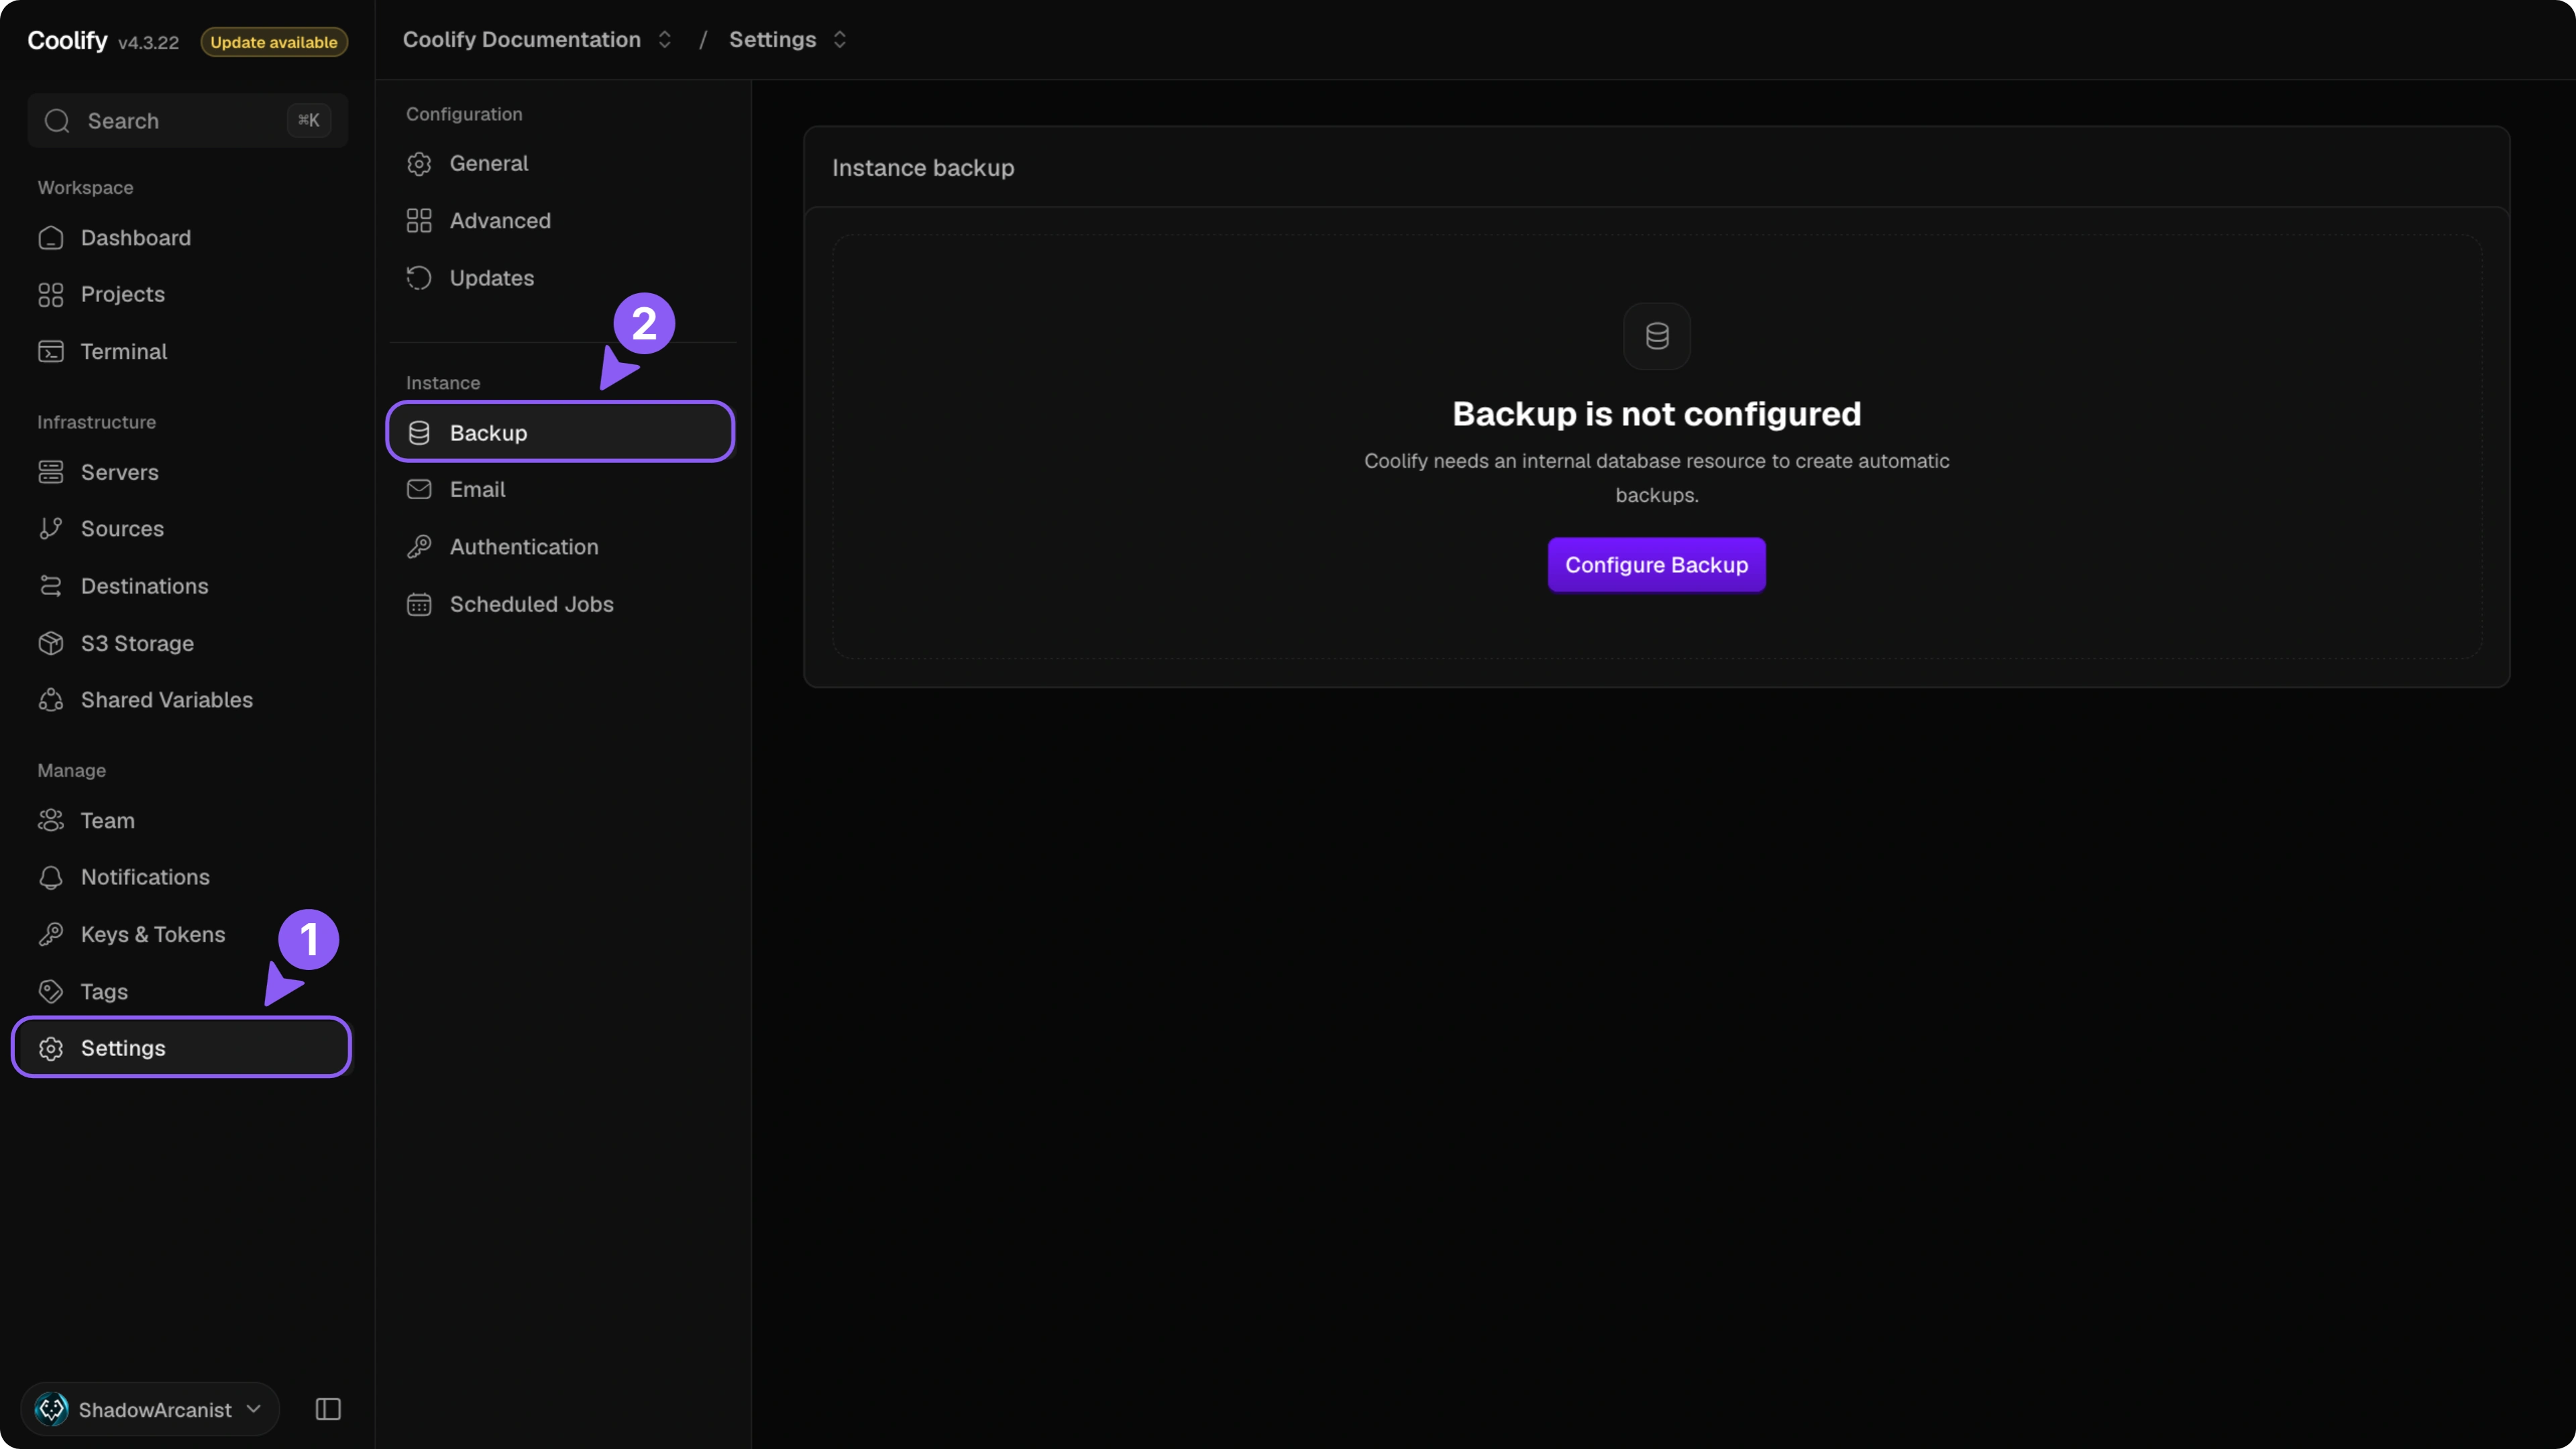Select the Team people icon
Screen dimensions: 2576x1449
coord(51,820)
